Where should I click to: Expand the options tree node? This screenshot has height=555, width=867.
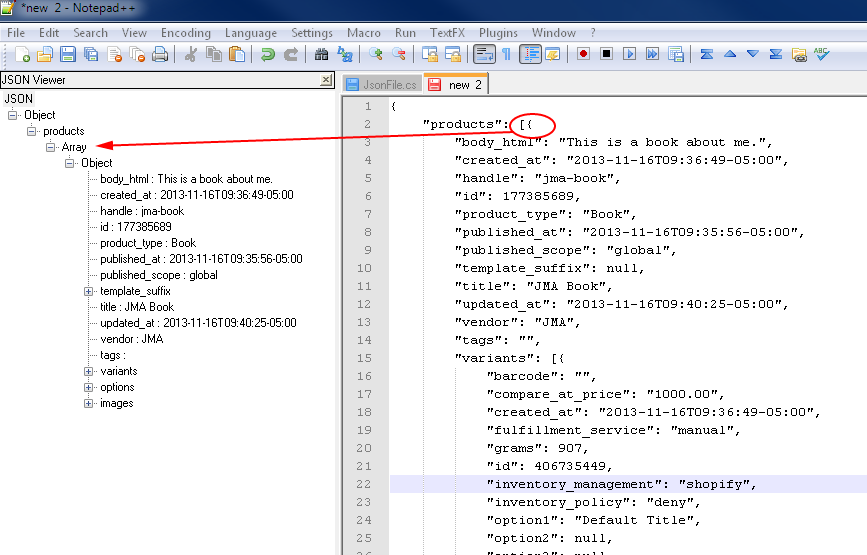coord(88,388)
